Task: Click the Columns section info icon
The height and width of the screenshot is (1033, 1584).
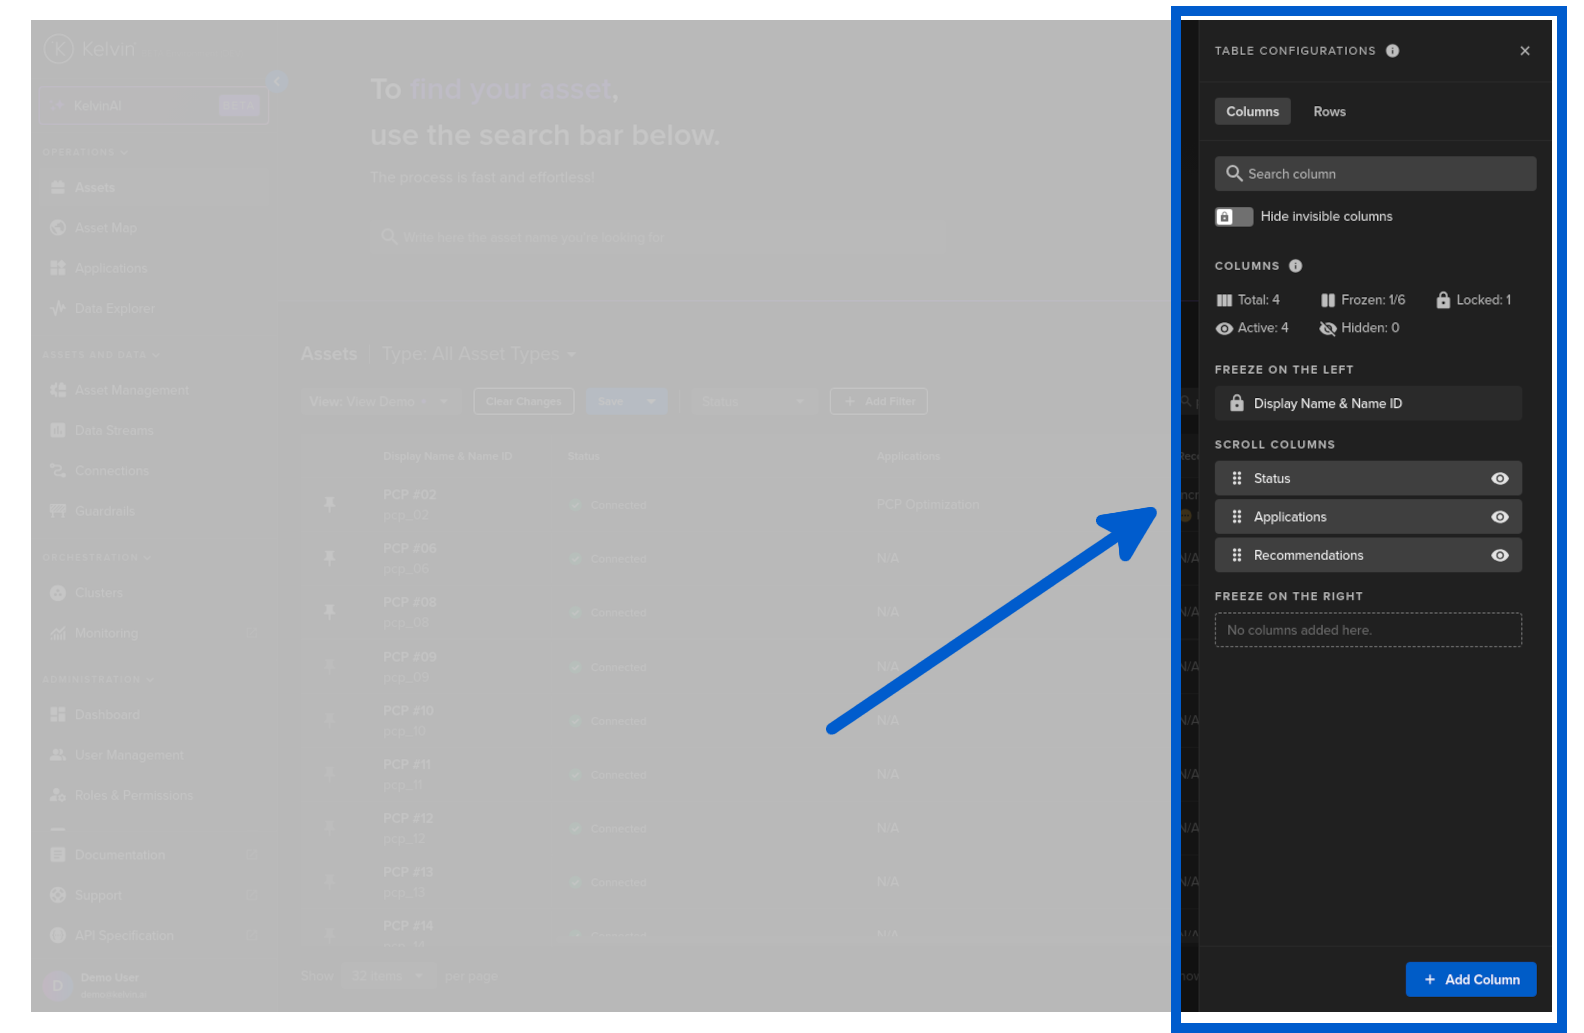Action: tap(1295, 266)
